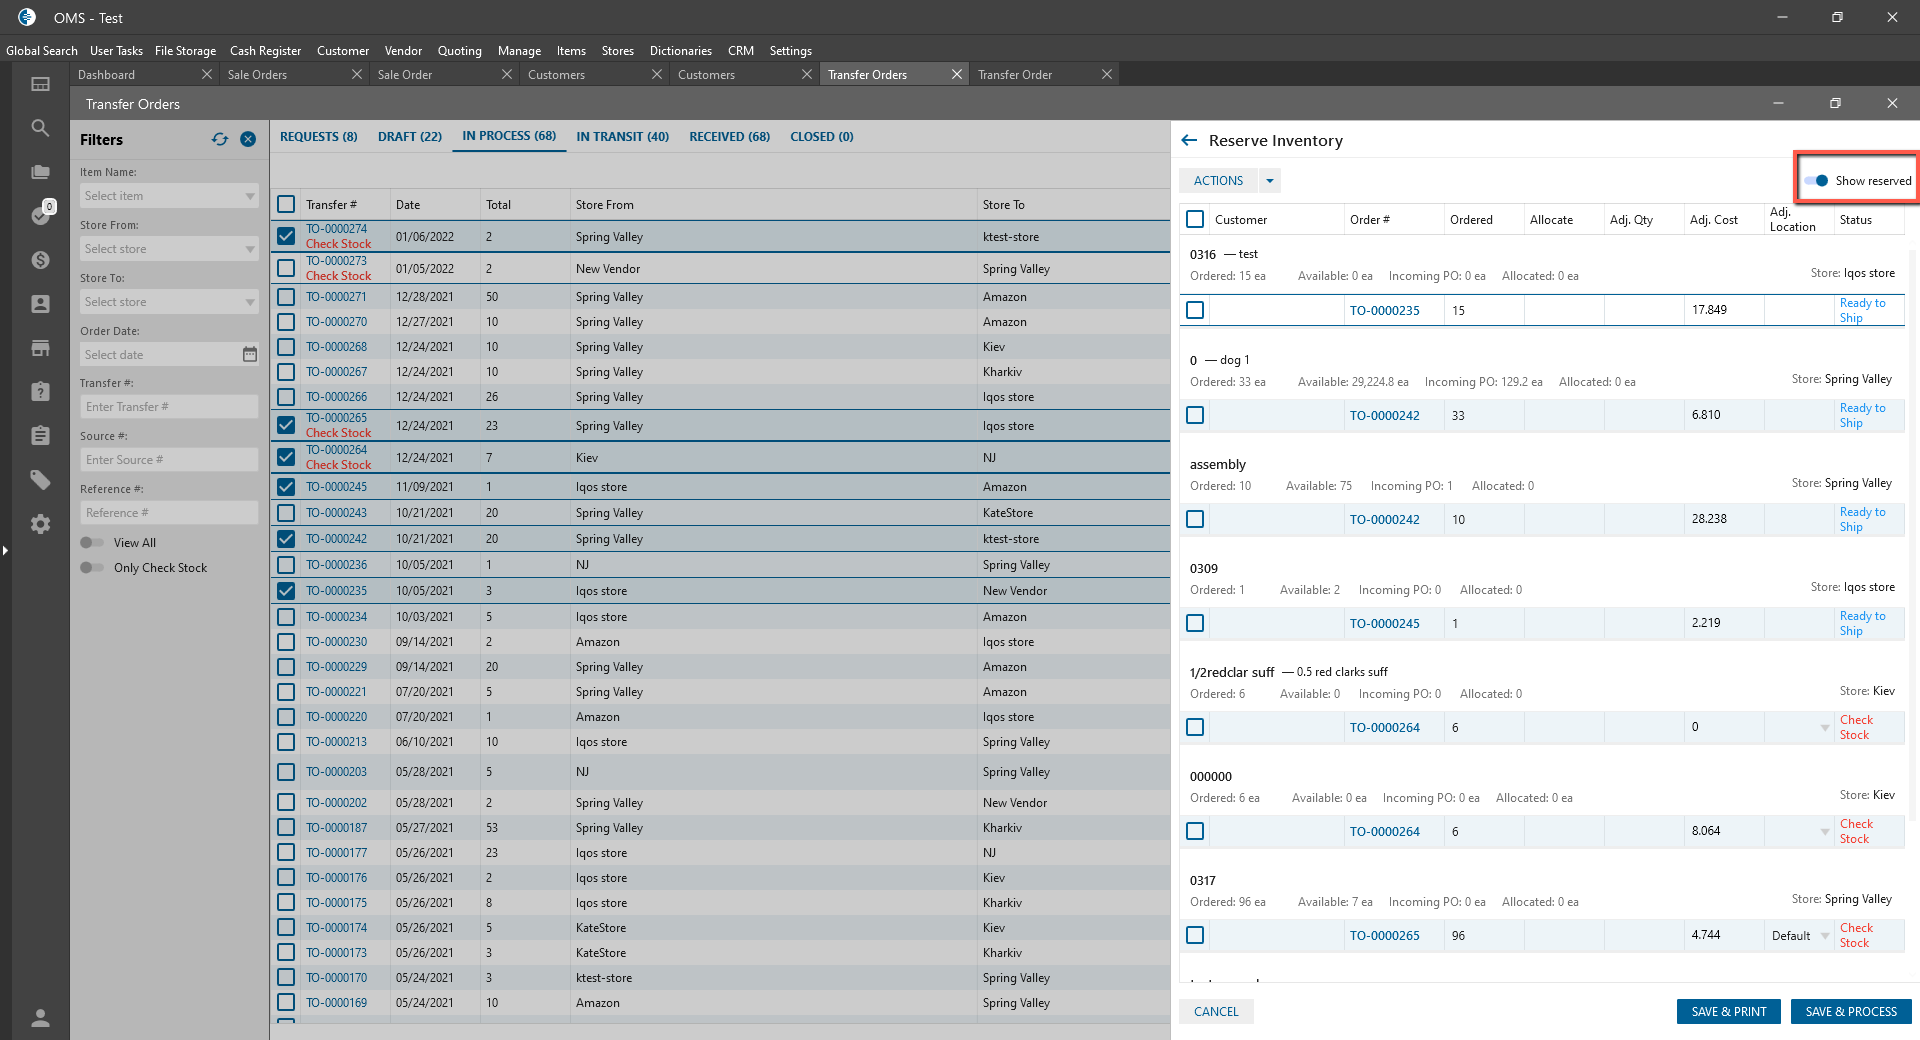Viewport: 1920px width, 1040px height.
Task: Open transfer order TO-0000235 link in Reserve Inventory
Action: pyautogui.click(x=1384, y=311)
